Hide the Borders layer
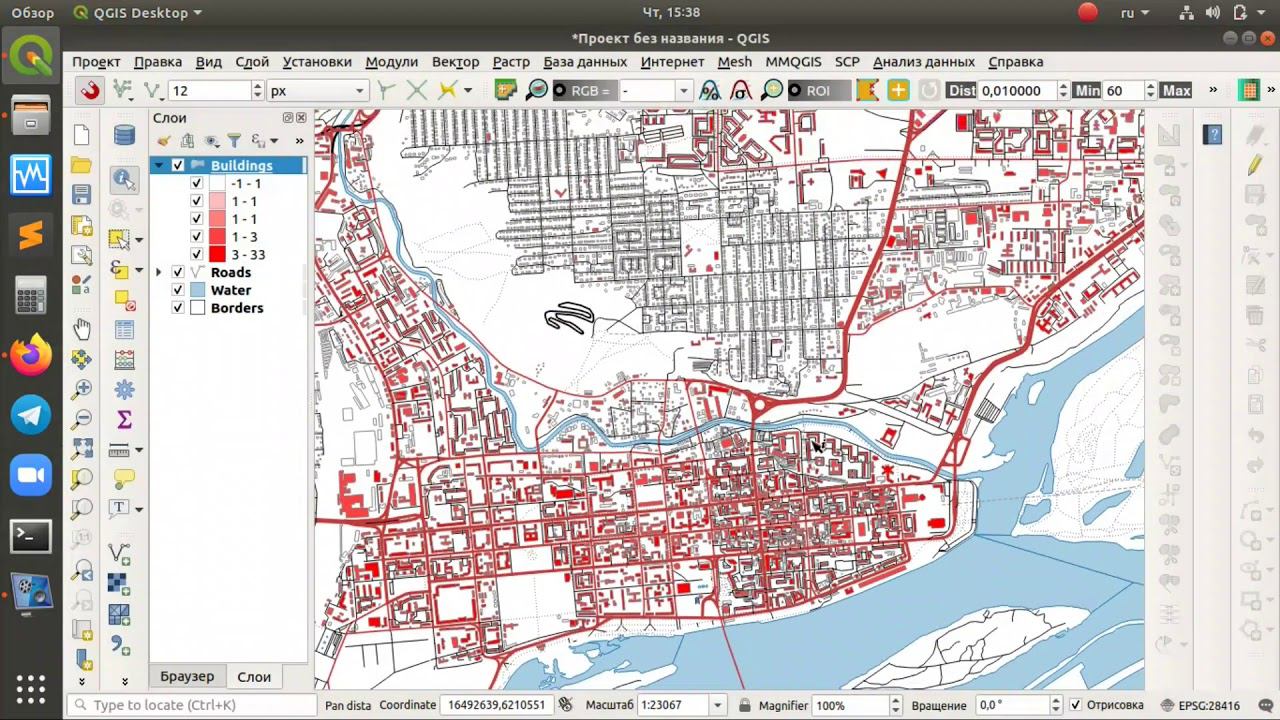 tap(178, 308)
